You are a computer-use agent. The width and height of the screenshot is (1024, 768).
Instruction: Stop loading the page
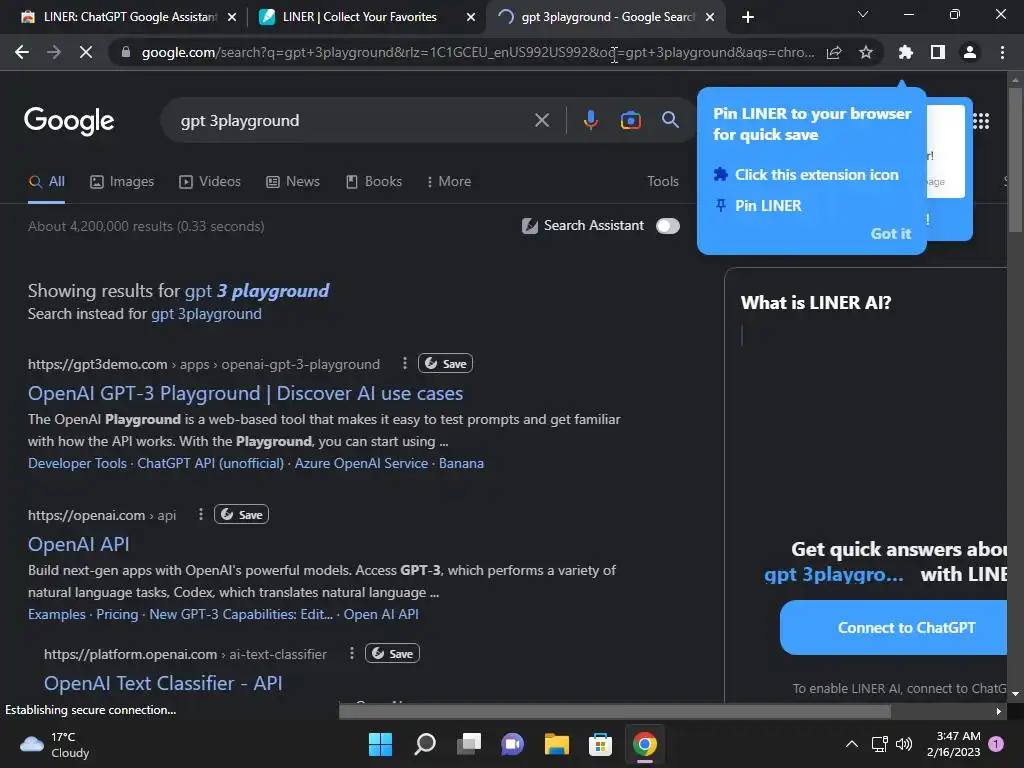point(86,52)
